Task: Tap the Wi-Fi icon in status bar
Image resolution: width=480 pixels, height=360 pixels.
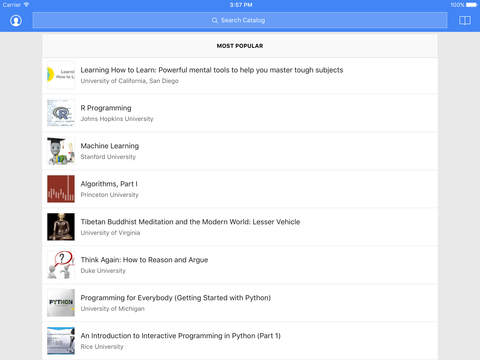Action: 26,5
